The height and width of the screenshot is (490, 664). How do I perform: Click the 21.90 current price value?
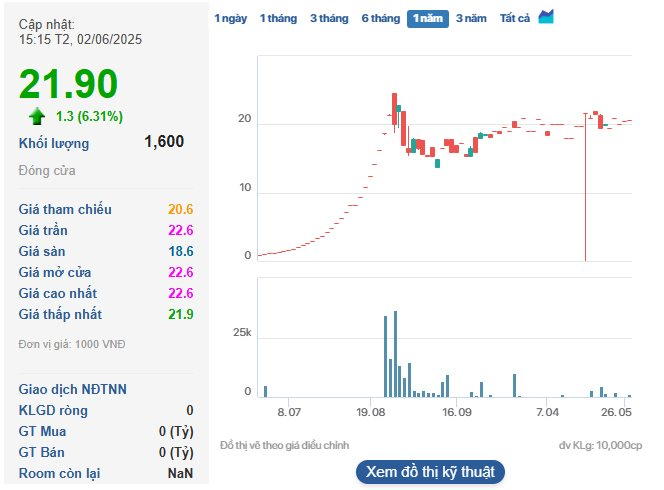tap(68, 83)
